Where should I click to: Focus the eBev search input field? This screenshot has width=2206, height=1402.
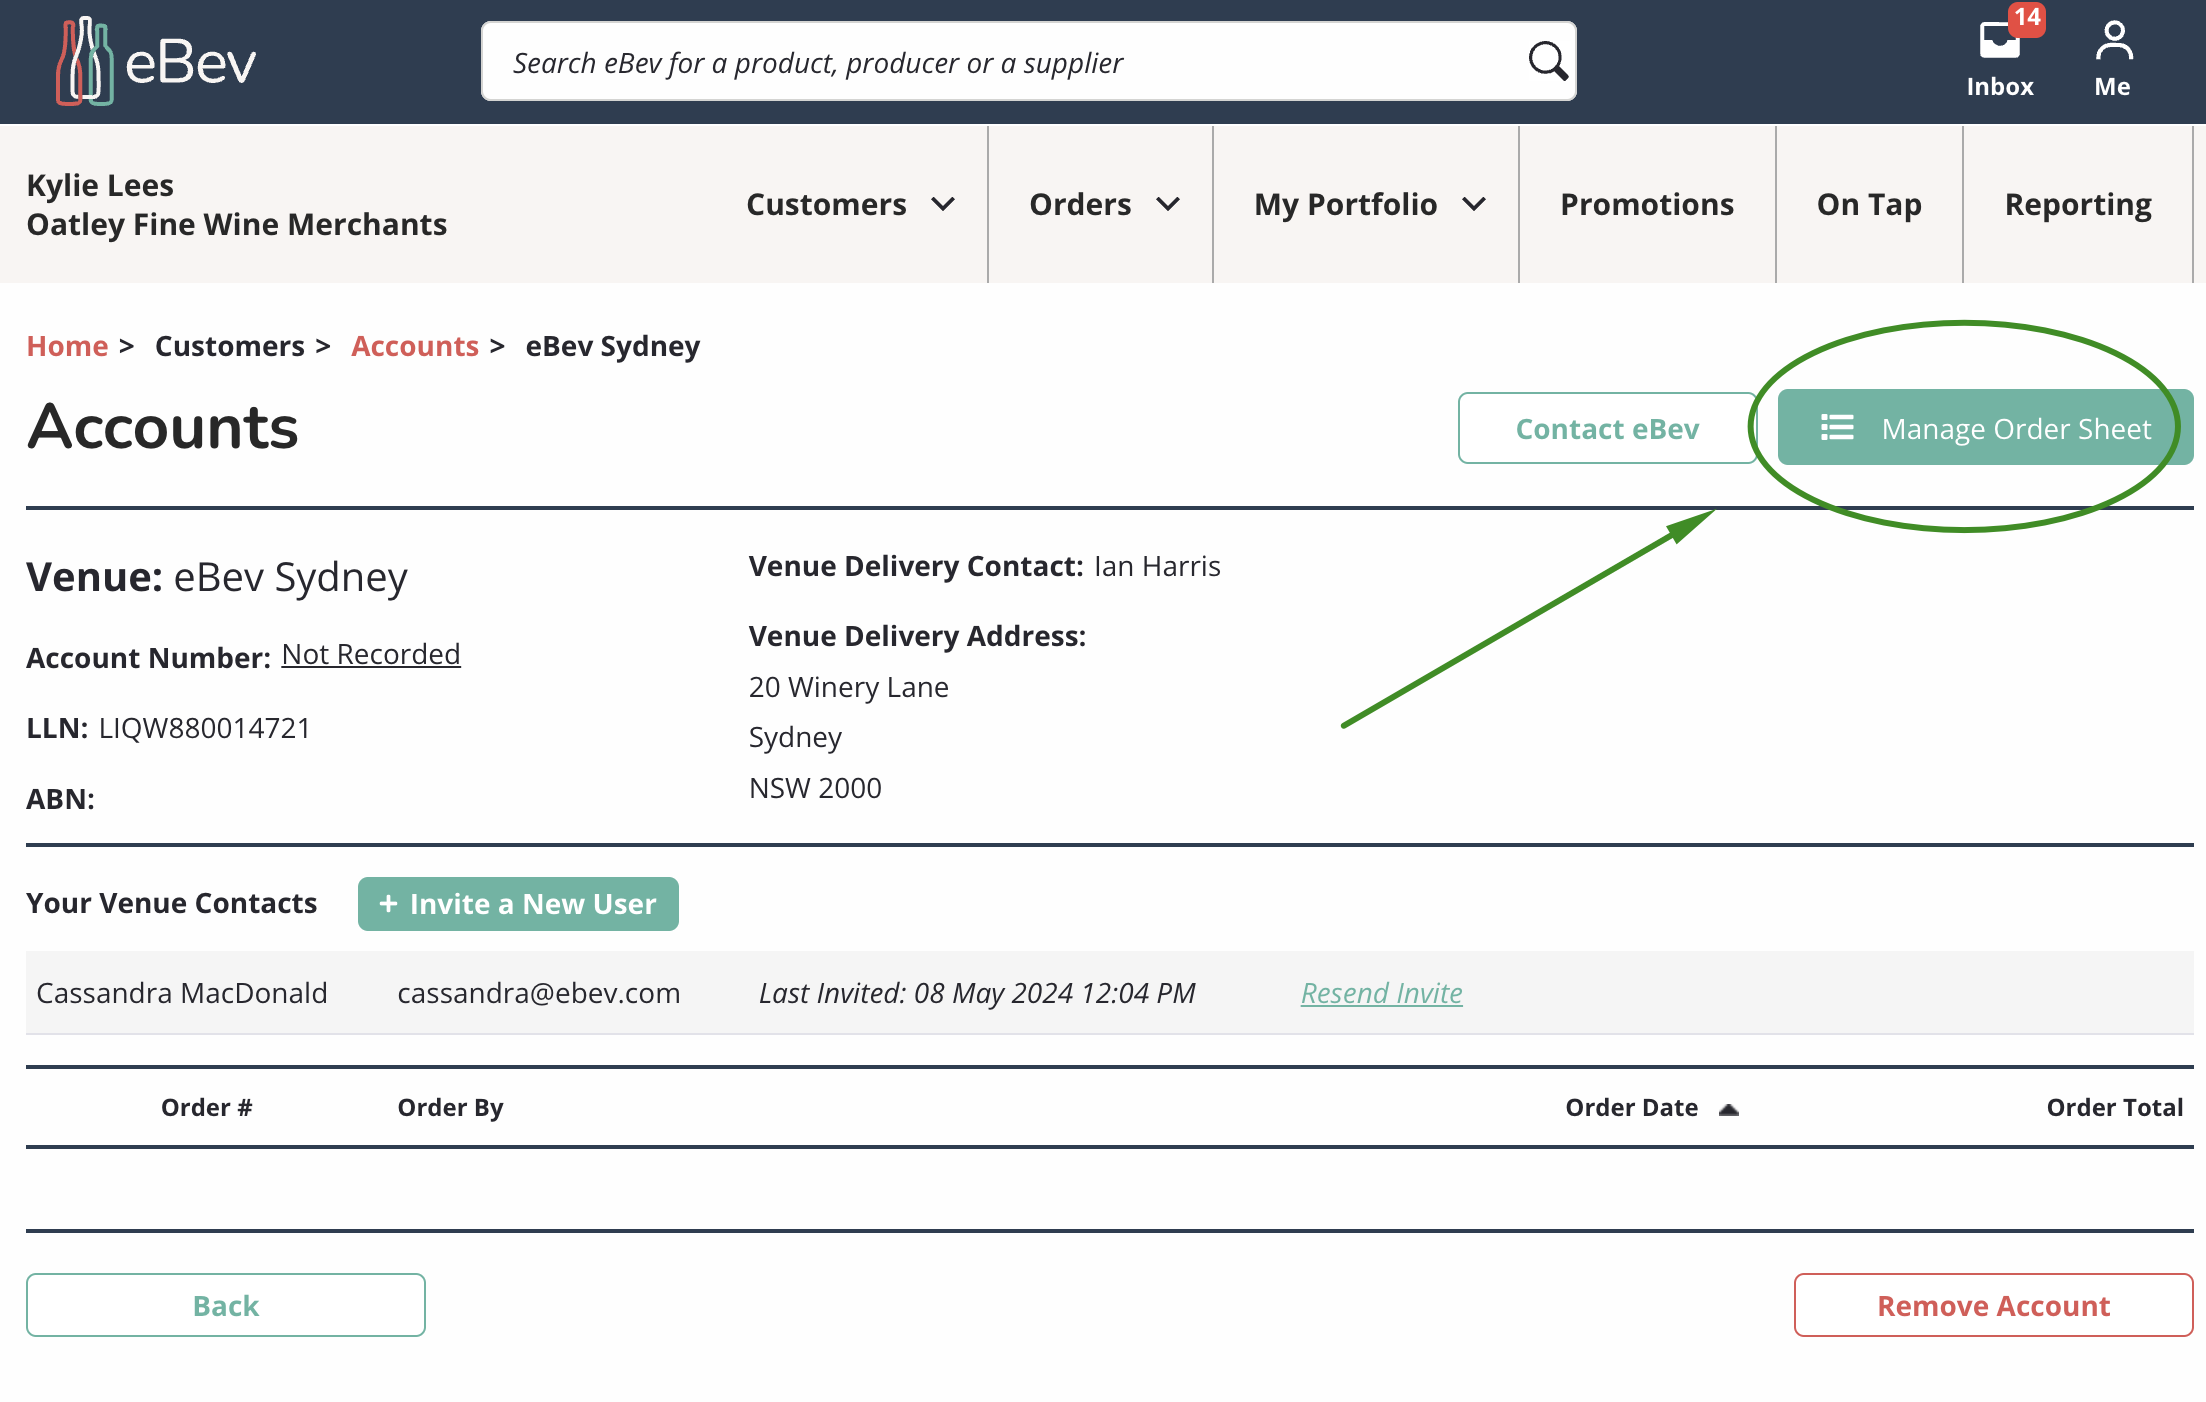(1000, 62)
